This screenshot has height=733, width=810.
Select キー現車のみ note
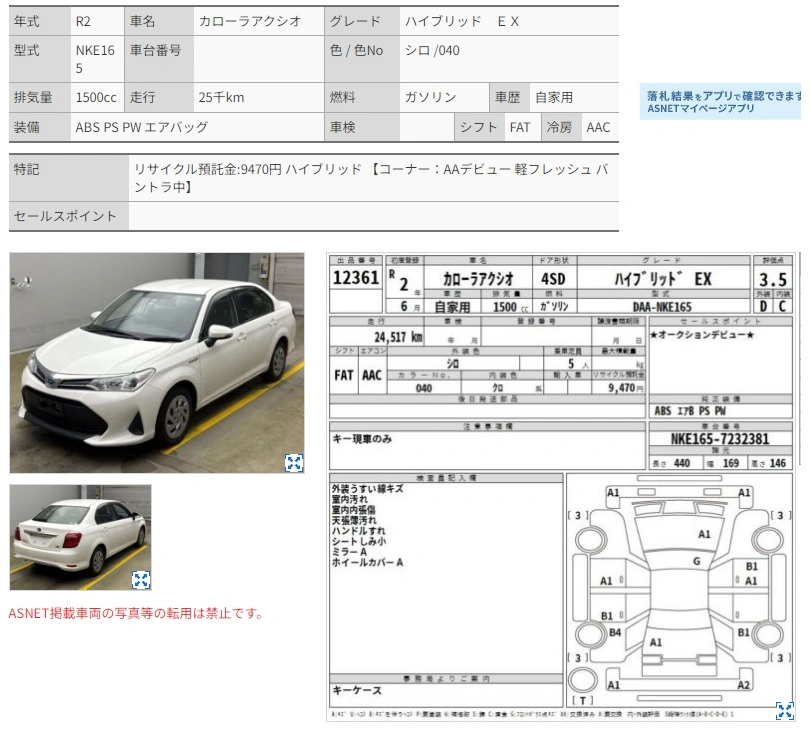point(362,439)
